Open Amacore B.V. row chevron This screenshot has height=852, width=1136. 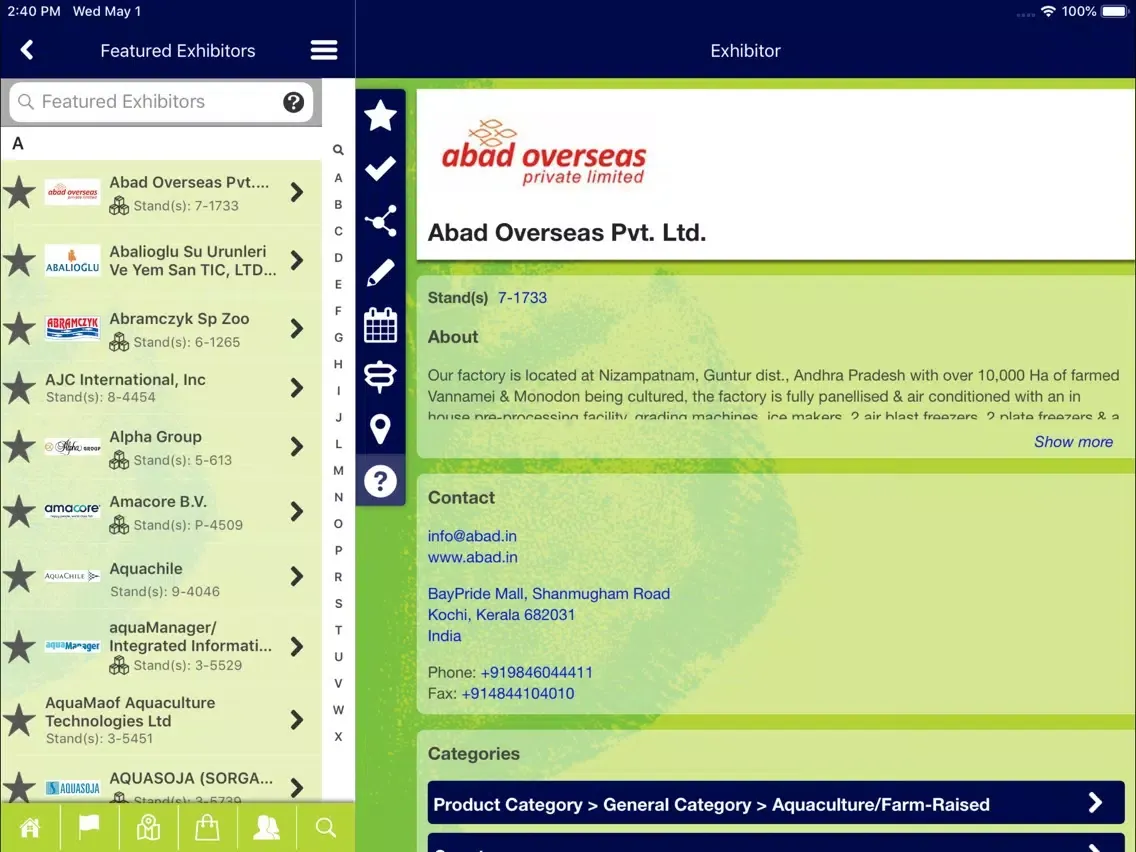(297, 512)
